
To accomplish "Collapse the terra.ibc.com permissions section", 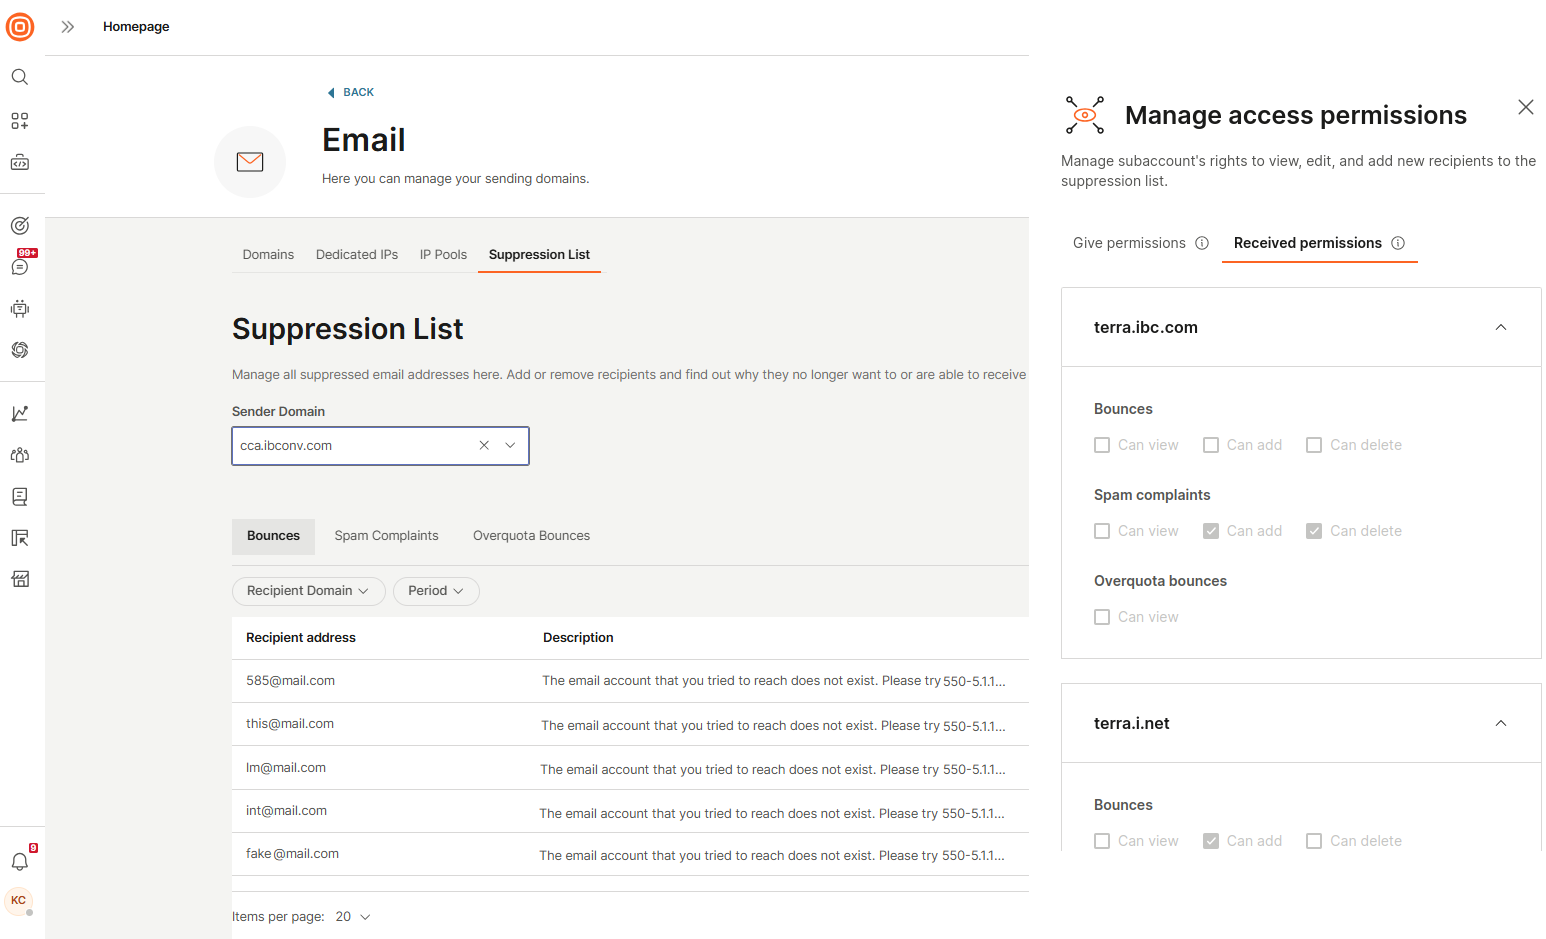I will [x=1500, y=327].
